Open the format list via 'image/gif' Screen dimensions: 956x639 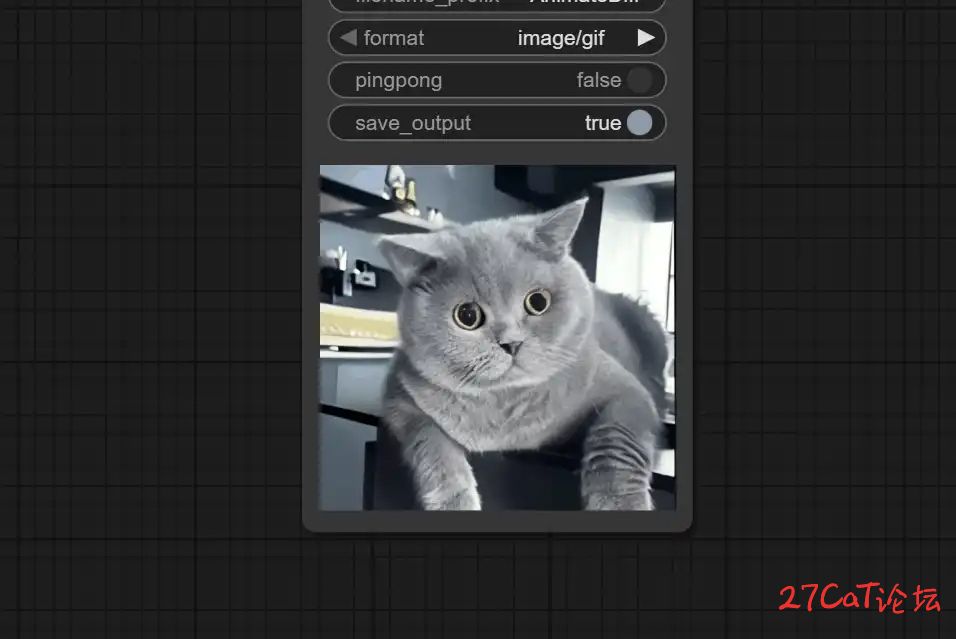(x=561, y=38)
